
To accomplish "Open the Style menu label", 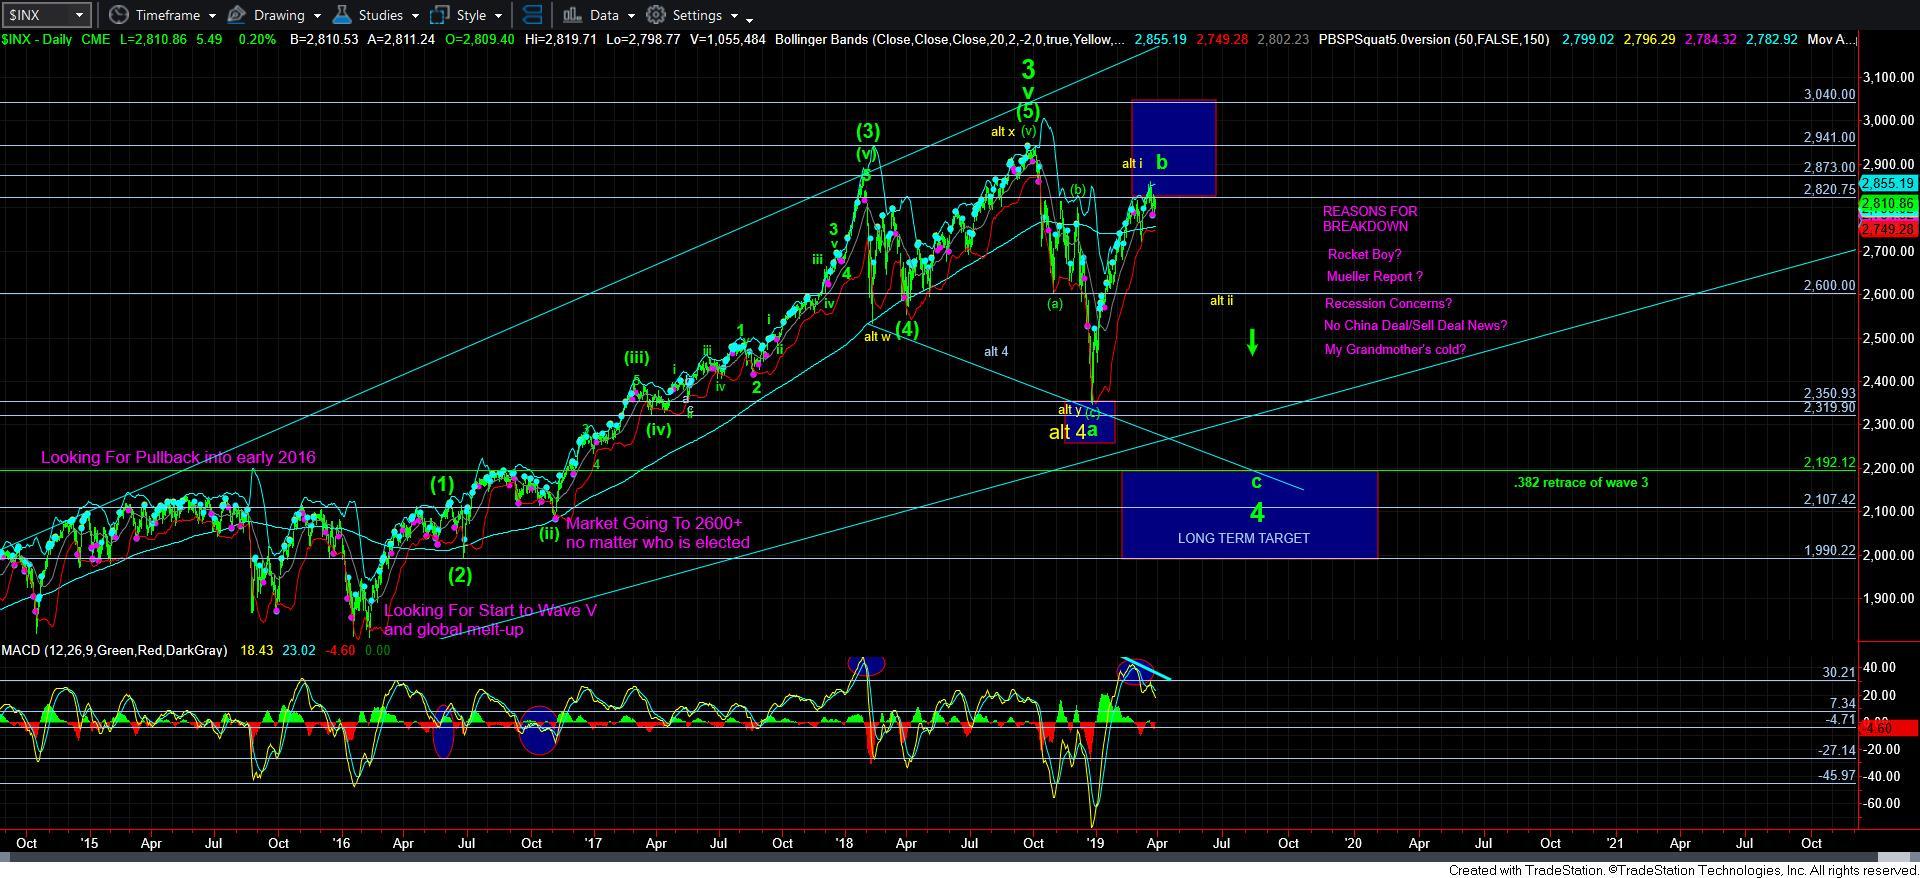I will pos(471,15).
